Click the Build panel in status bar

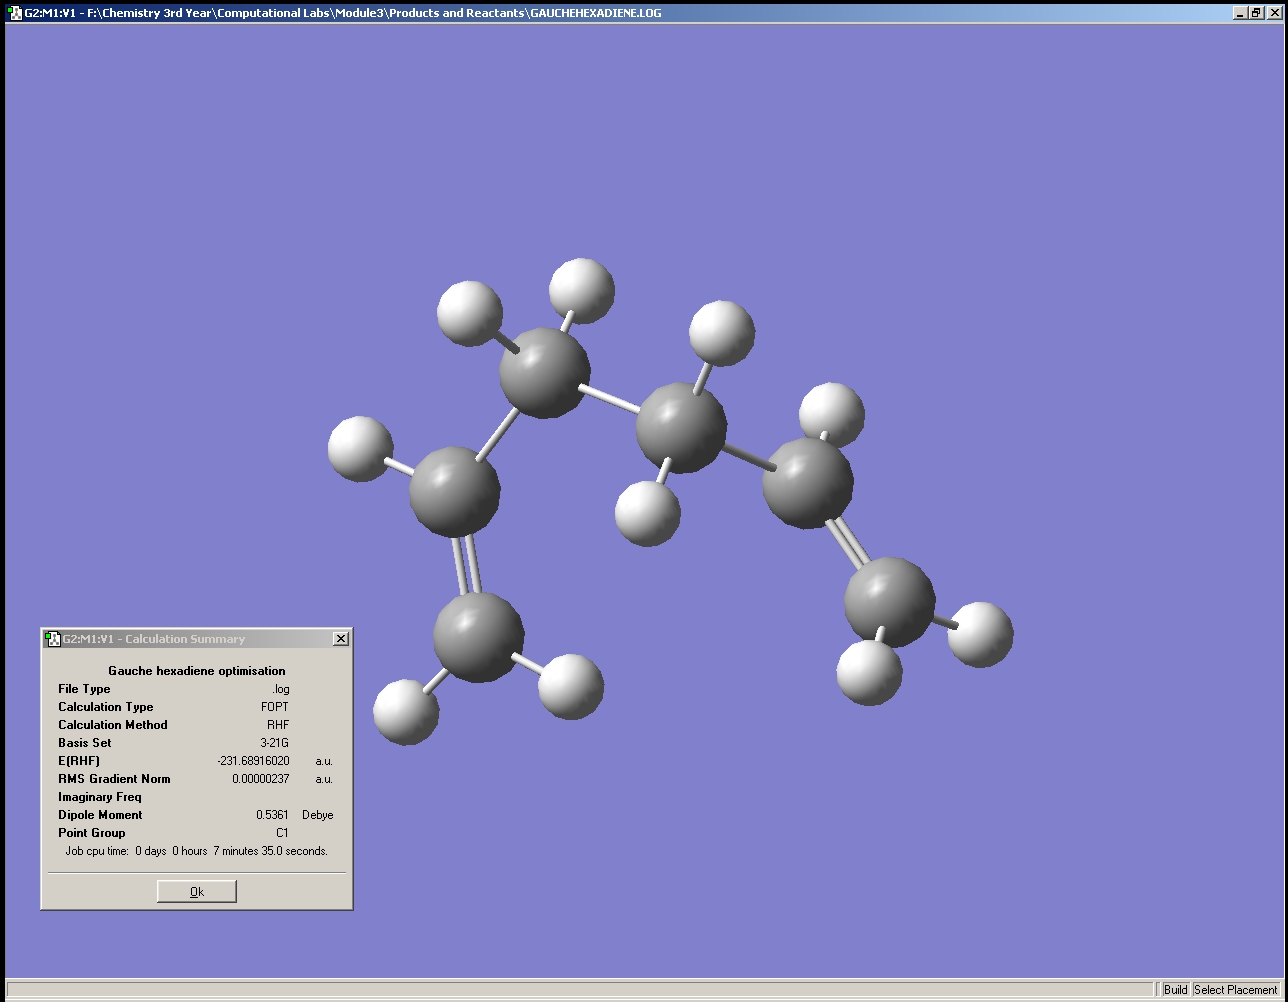pos(1175,990)
